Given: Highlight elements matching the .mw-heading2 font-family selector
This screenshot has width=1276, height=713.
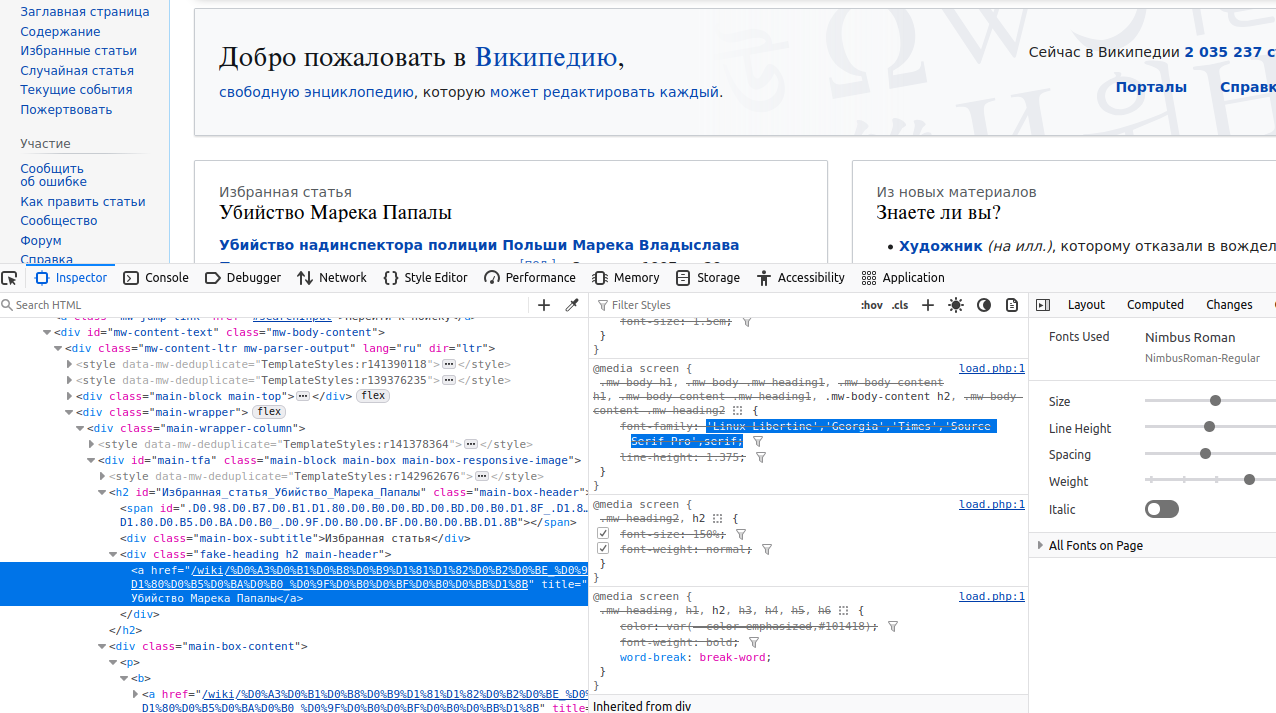Looking at the screenshot, I should click(x=738, y=410).
